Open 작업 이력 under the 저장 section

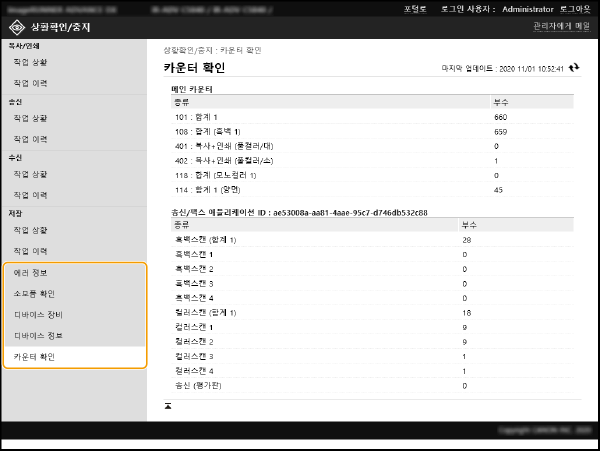[x=31, y=251]
